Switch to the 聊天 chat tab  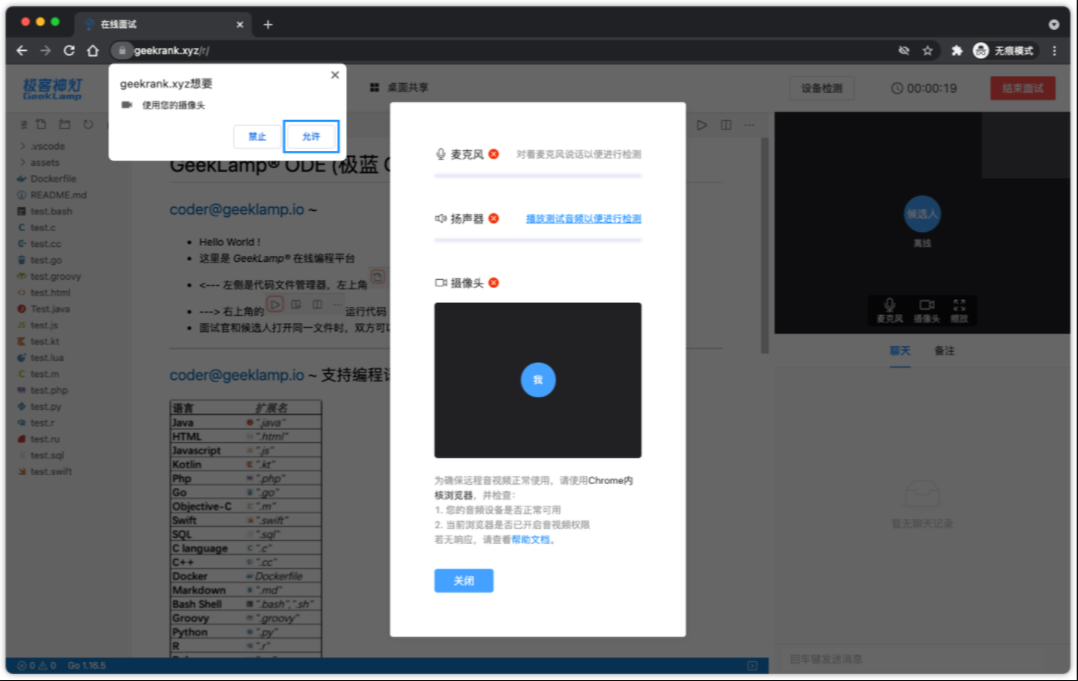(899, 350)
